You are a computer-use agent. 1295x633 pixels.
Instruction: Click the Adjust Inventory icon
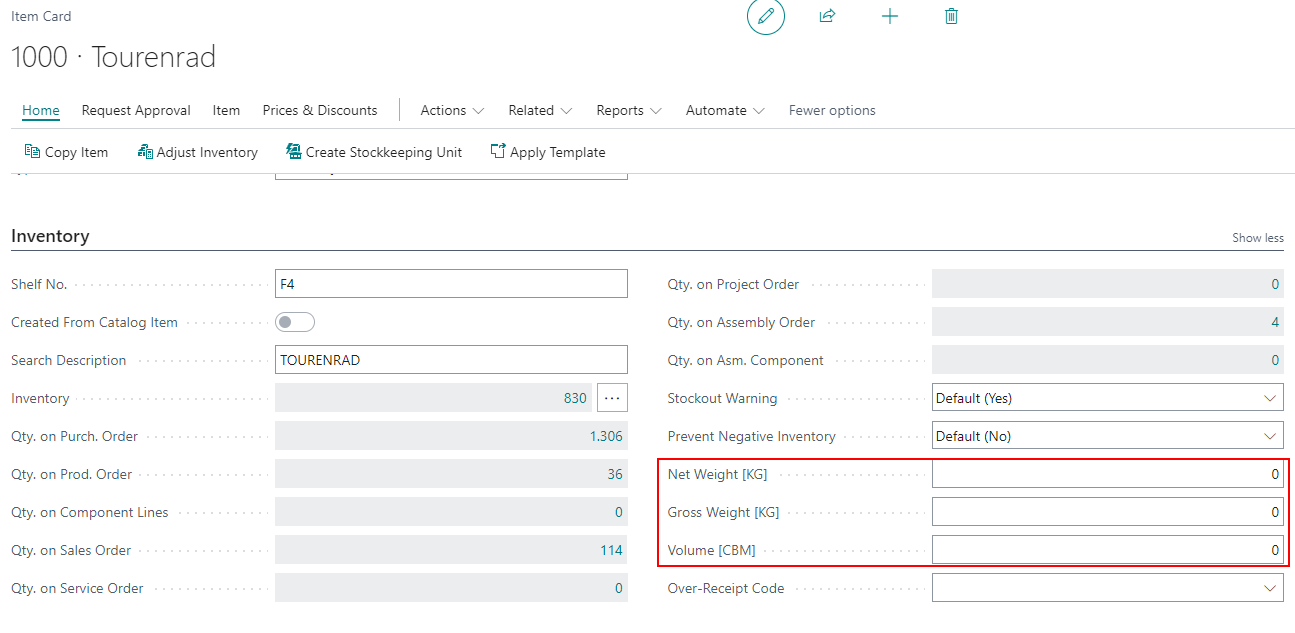pos(145,152)
